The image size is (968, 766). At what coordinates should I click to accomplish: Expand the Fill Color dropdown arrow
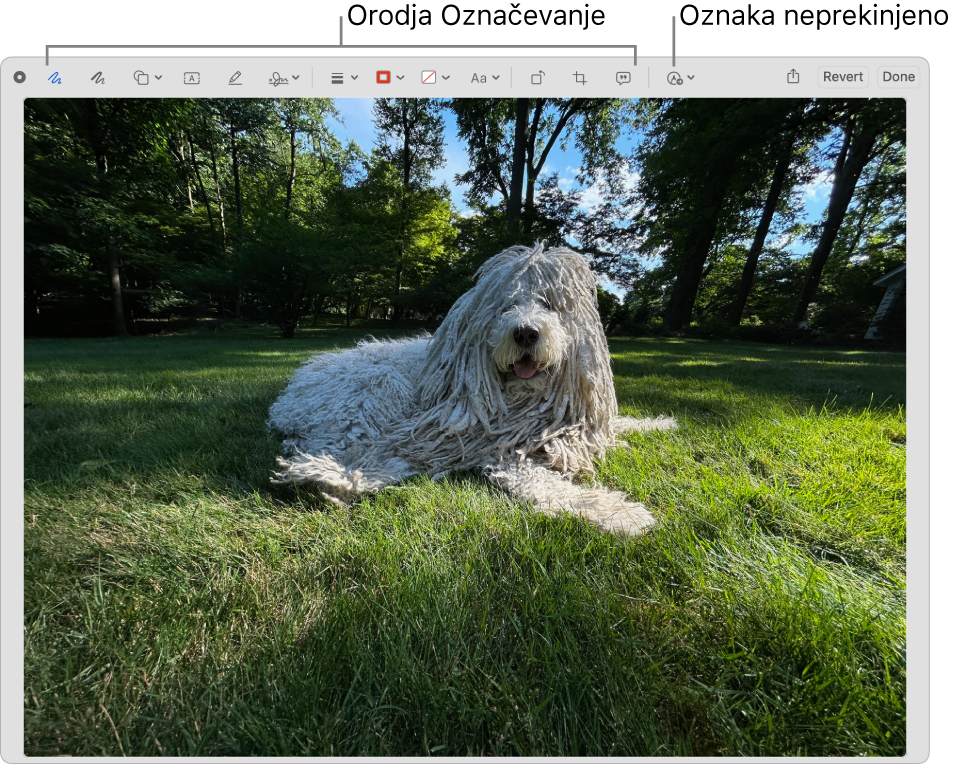click(446, 78)
